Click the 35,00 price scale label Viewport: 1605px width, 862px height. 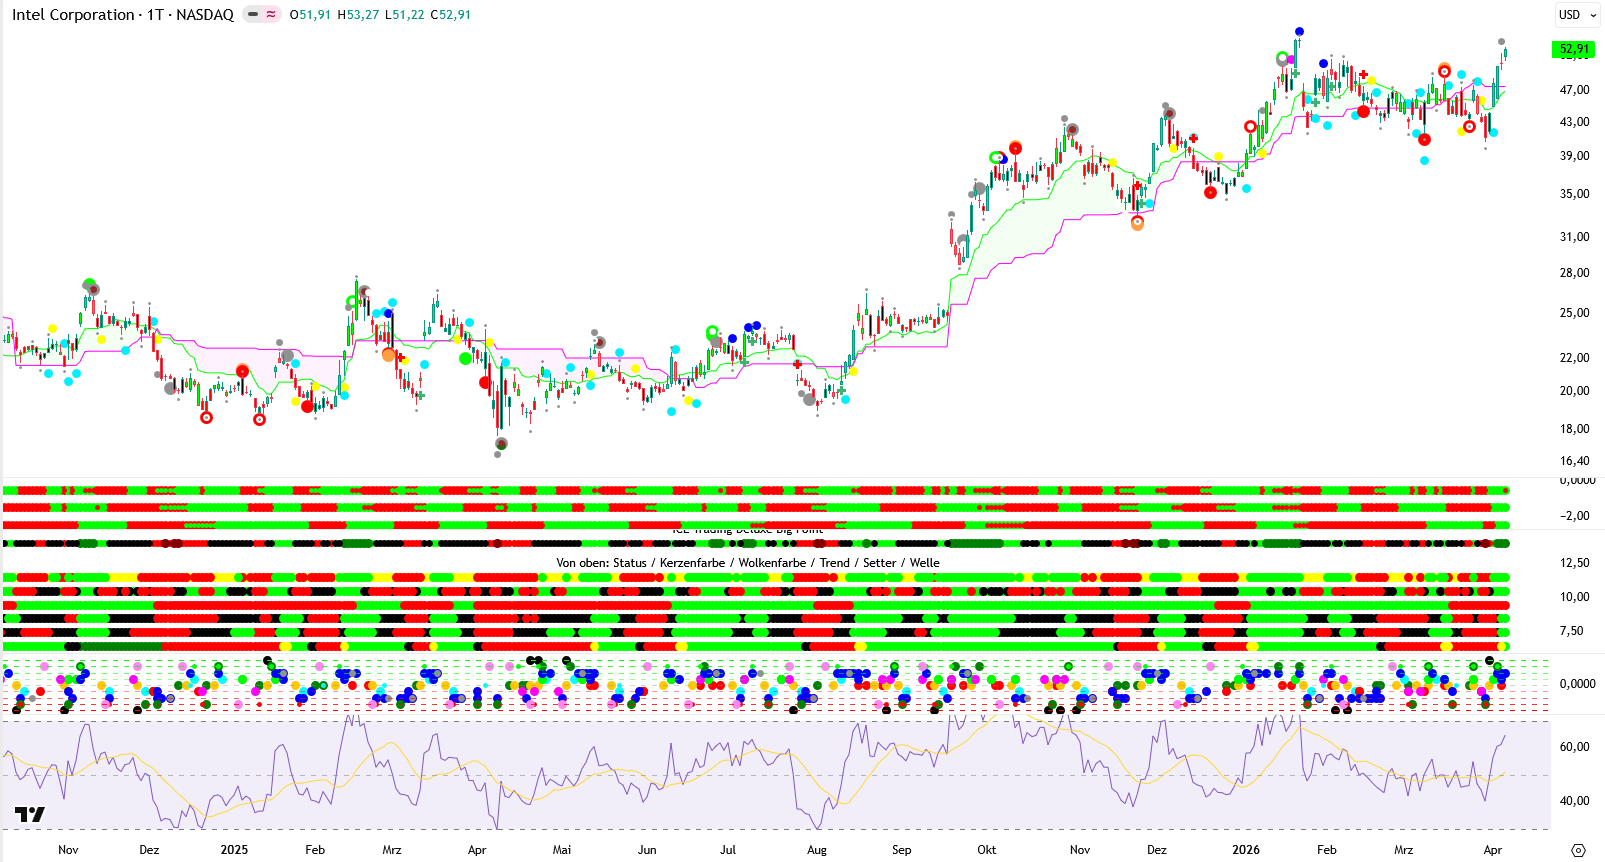click(1574, 194)
